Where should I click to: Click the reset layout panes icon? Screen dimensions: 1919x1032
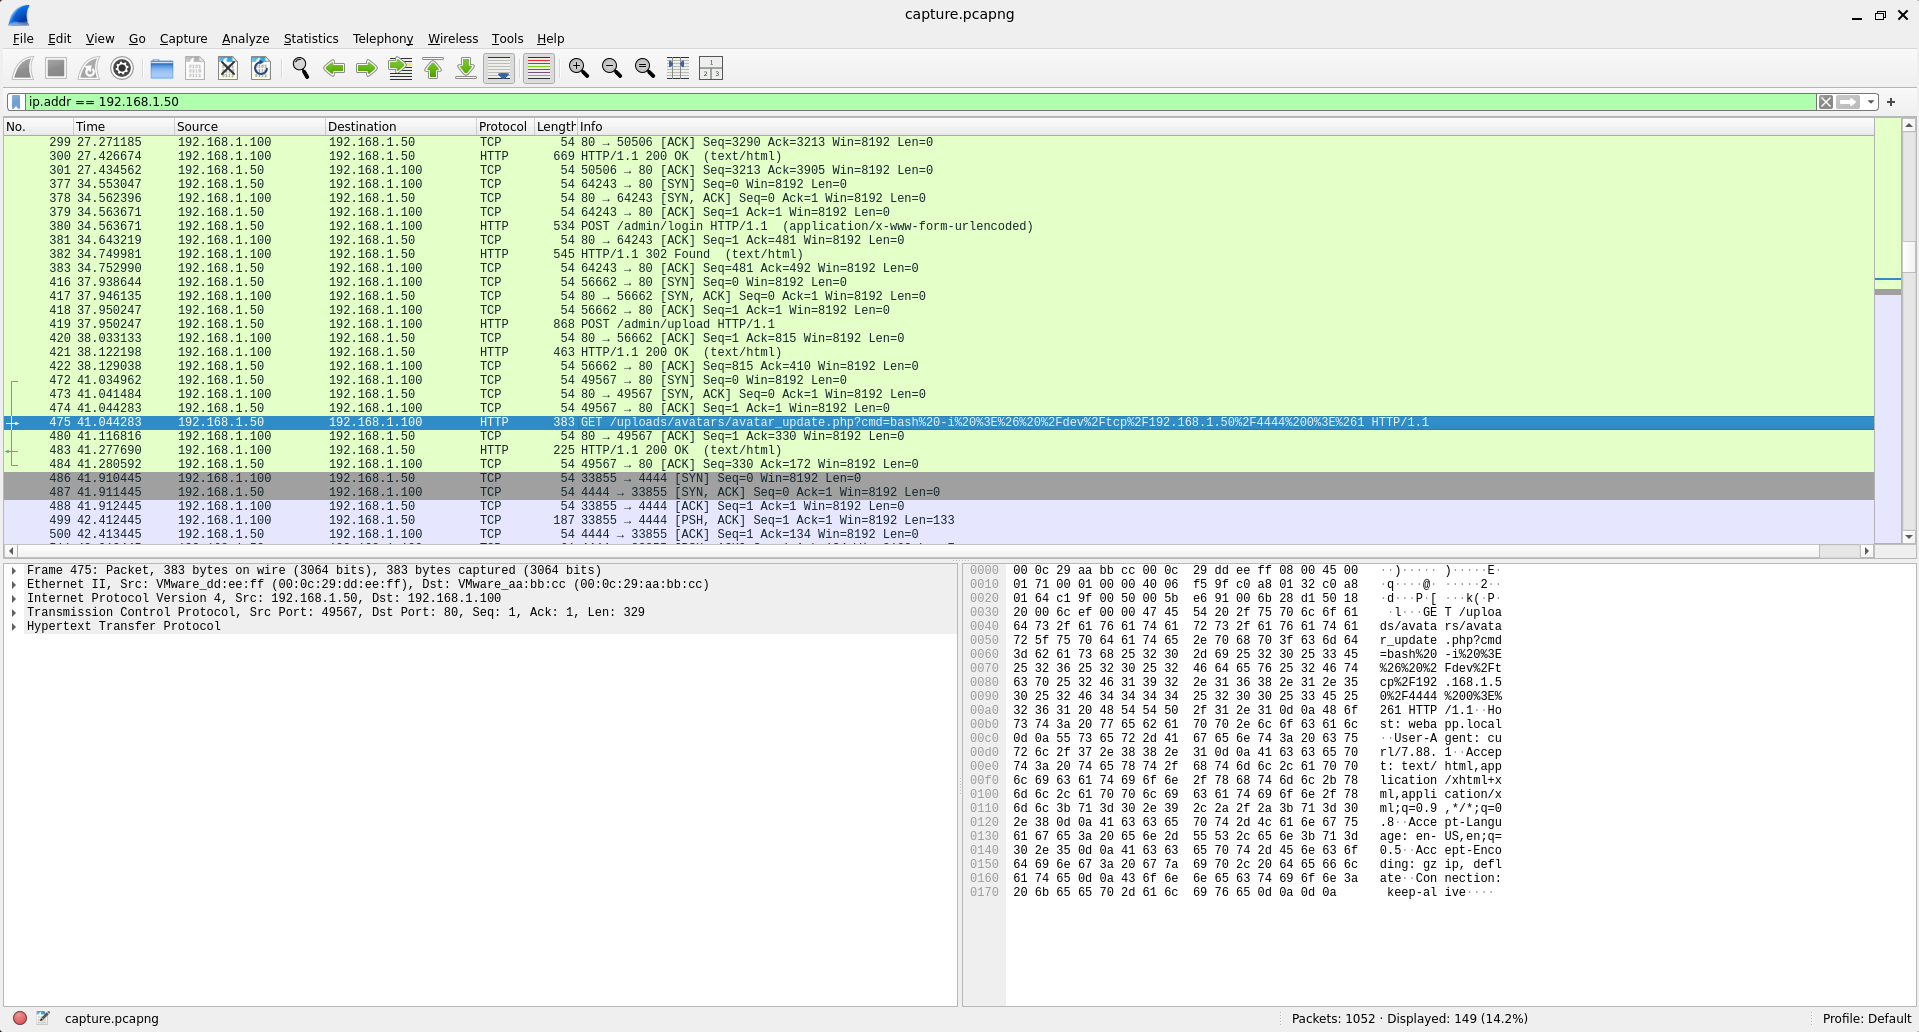(x=711, y=68)
